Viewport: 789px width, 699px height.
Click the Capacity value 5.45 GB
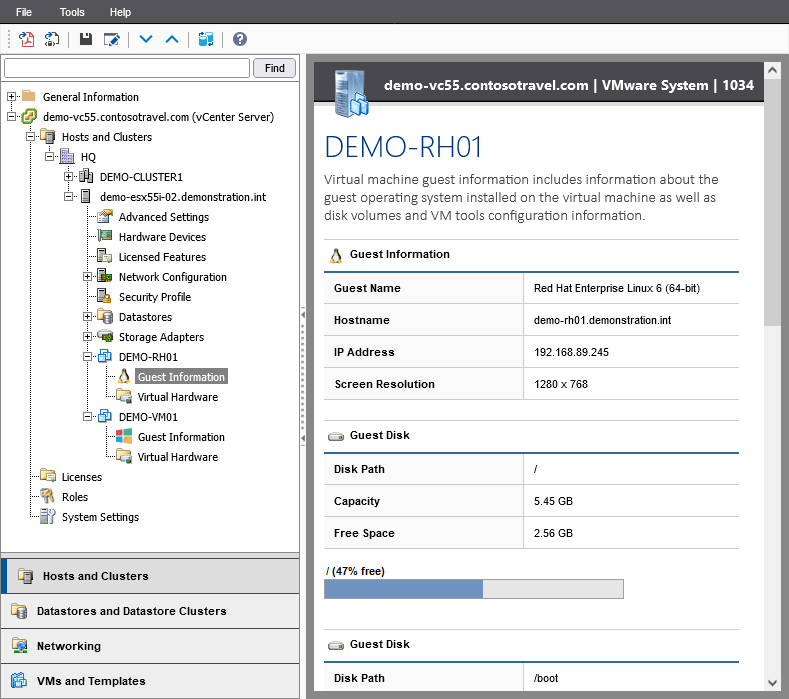click(x=553, y=501)
